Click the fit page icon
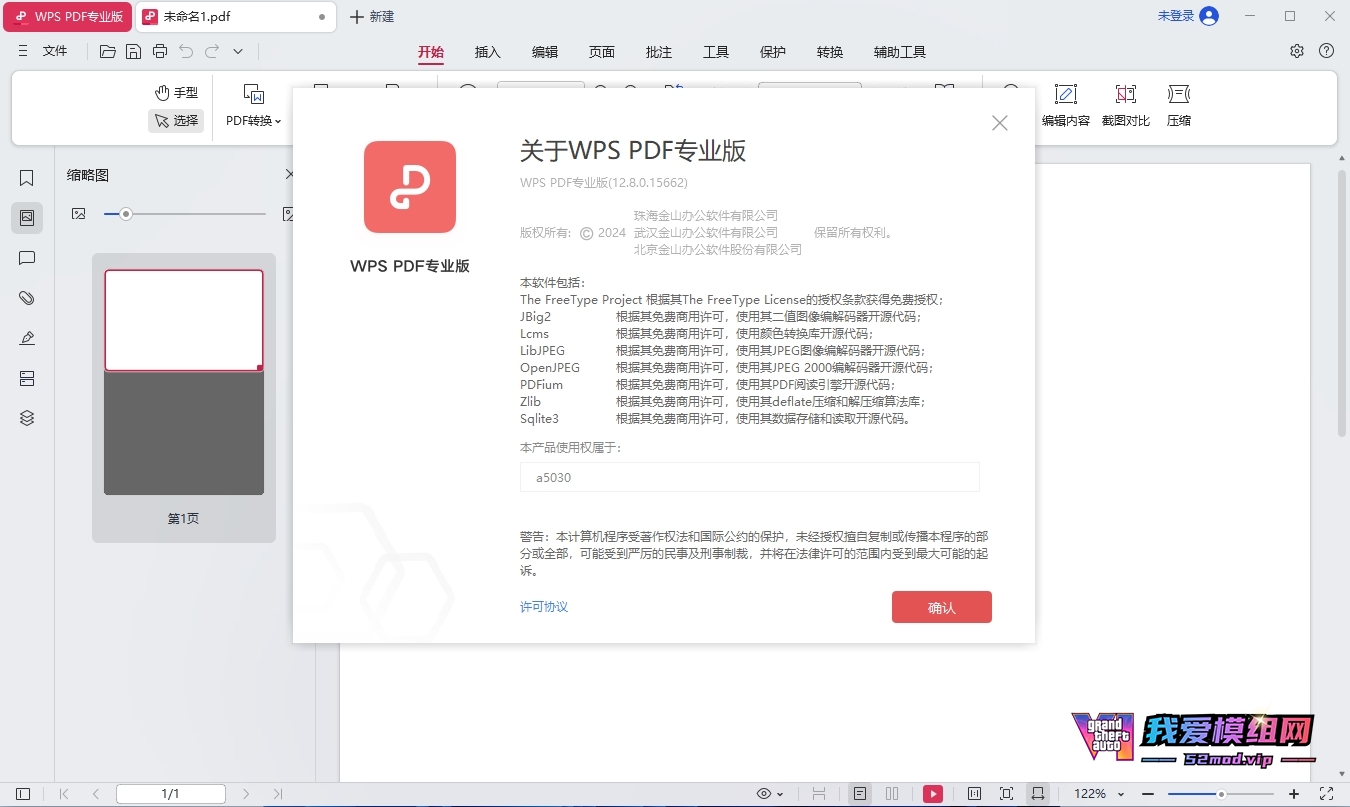This screenshot has width=1350, height=807. click(1006, 794)
